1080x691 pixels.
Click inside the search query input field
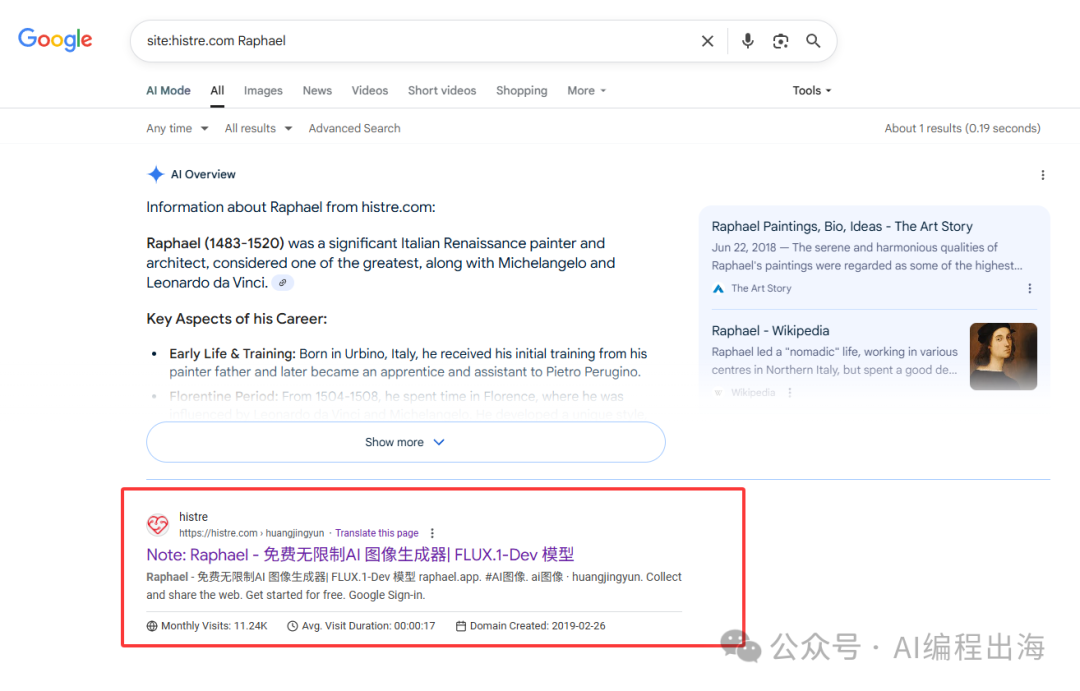point(420,41)
